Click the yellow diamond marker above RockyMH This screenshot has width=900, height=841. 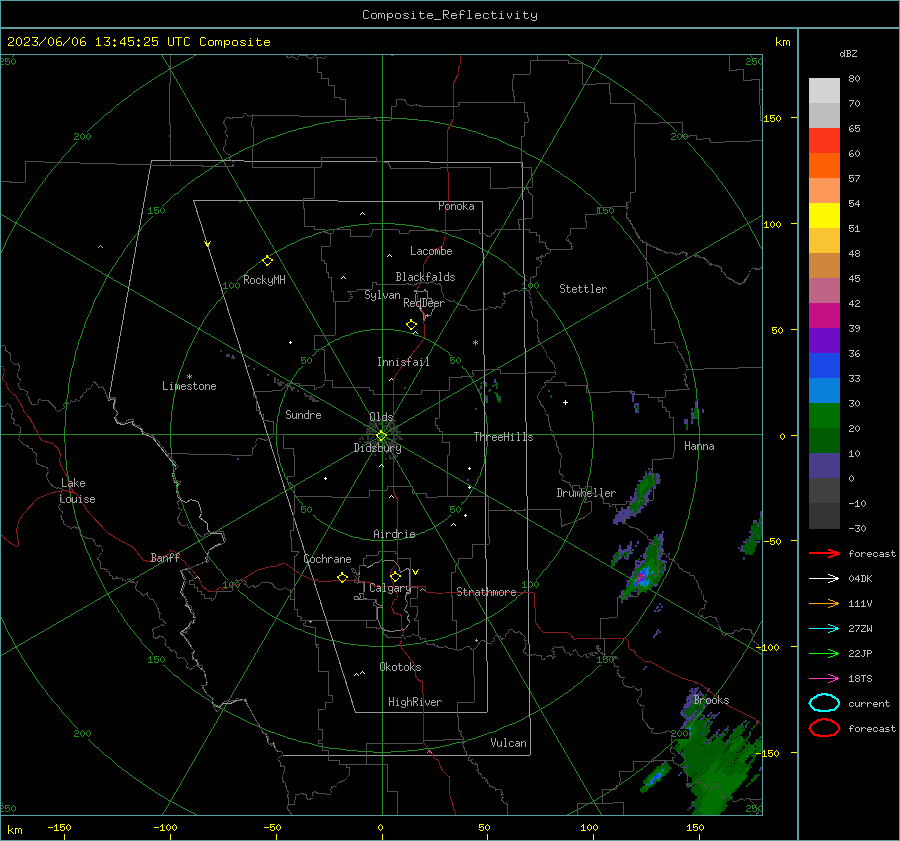coord(267,261)
